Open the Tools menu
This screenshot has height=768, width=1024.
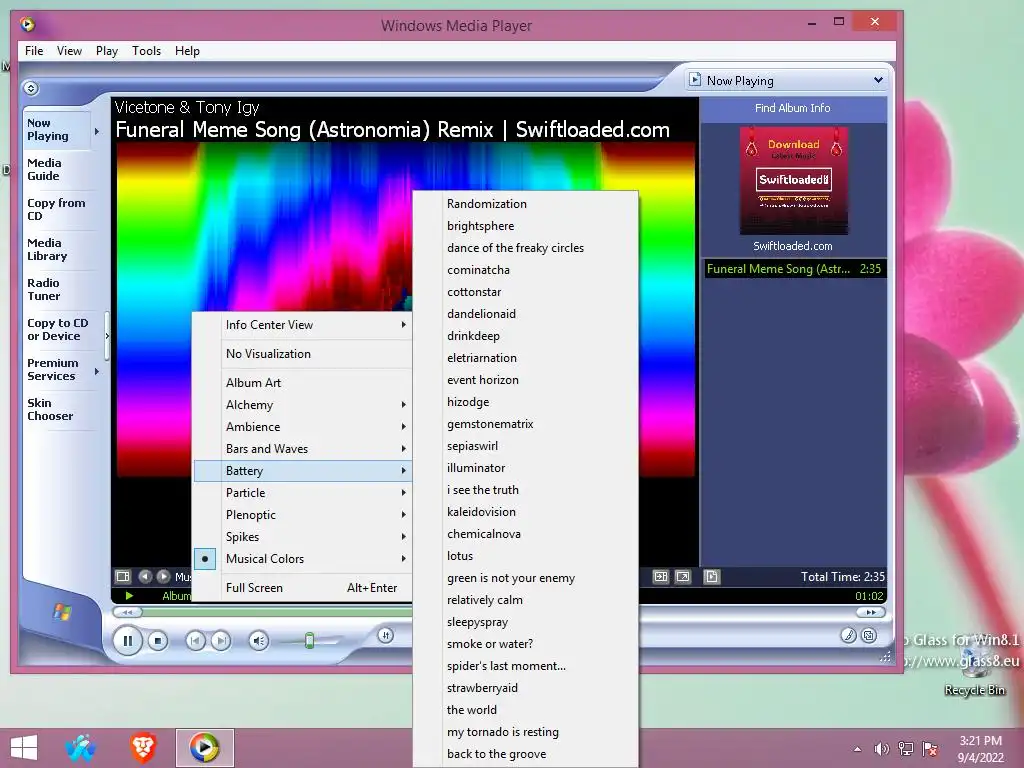click(x=146, y=51)
